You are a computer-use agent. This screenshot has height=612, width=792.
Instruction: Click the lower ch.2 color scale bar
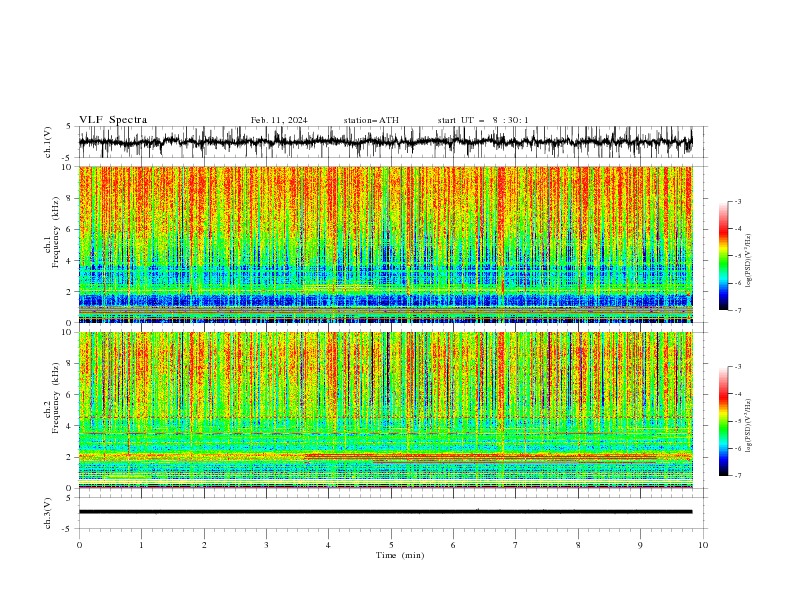pos(723,421)
